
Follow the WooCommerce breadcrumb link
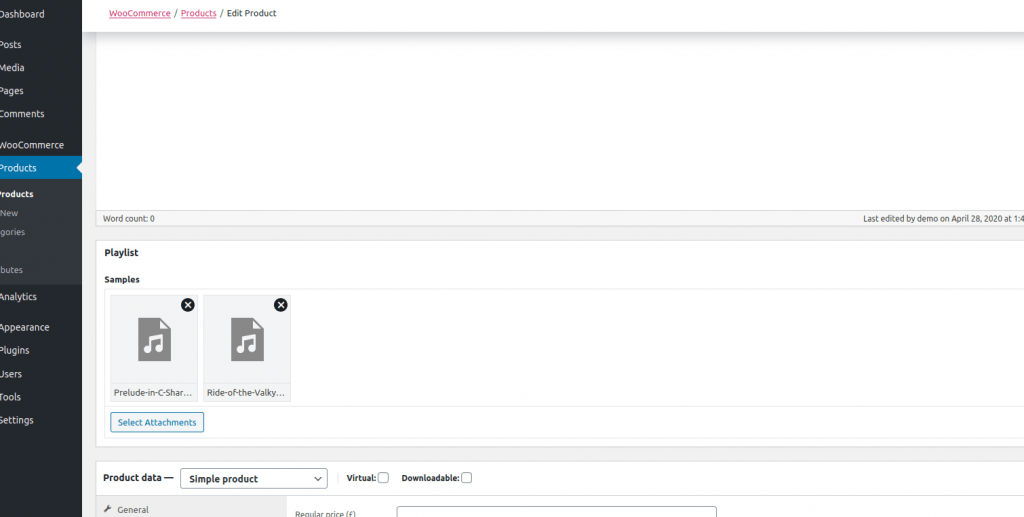pos(139,13)
